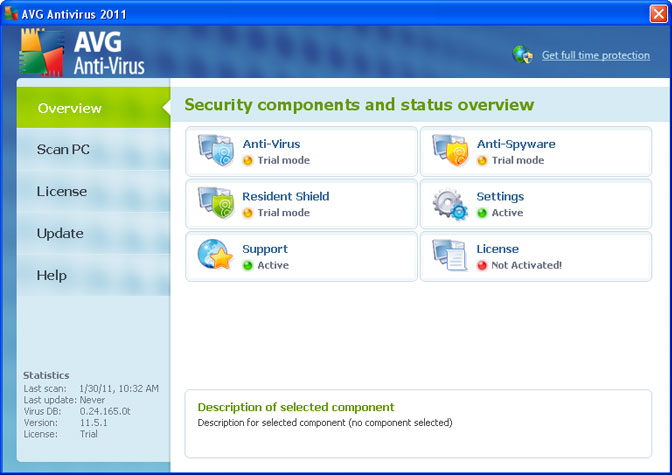Click the orange status dot under Resident Shield

point(248,213)
